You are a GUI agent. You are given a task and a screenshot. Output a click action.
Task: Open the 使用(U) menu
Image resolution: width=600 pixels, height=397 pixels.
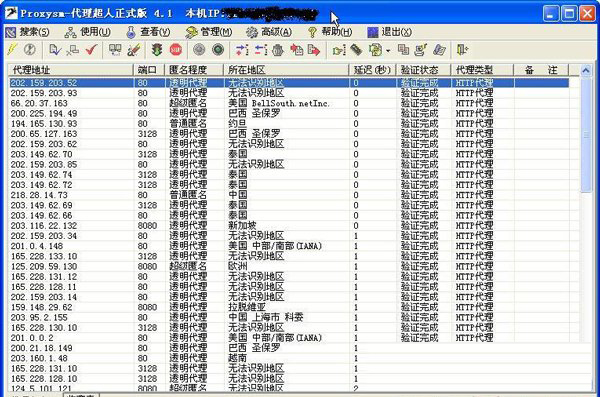point(88,32)
